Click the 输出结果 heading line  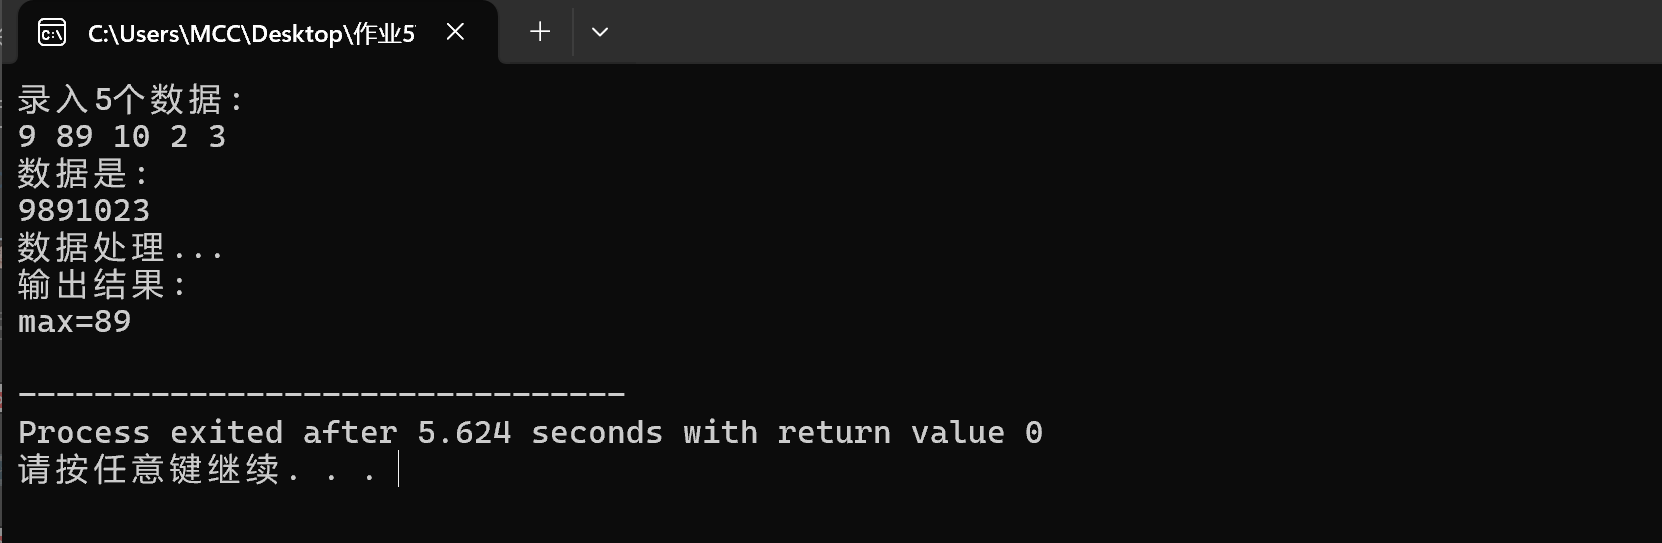pyautogui.click(x=102, y=285)
